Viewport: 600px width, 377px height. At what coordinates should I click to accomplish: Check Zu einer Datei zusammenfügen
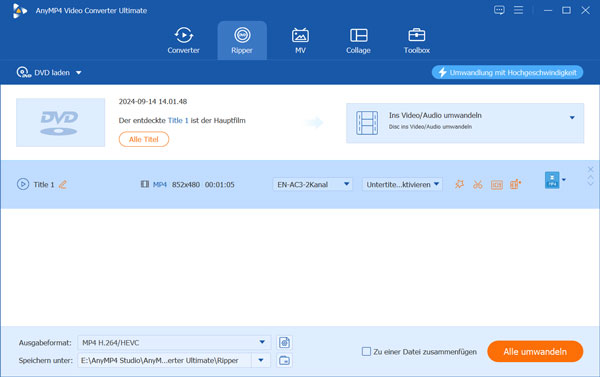tap(366, 351)
